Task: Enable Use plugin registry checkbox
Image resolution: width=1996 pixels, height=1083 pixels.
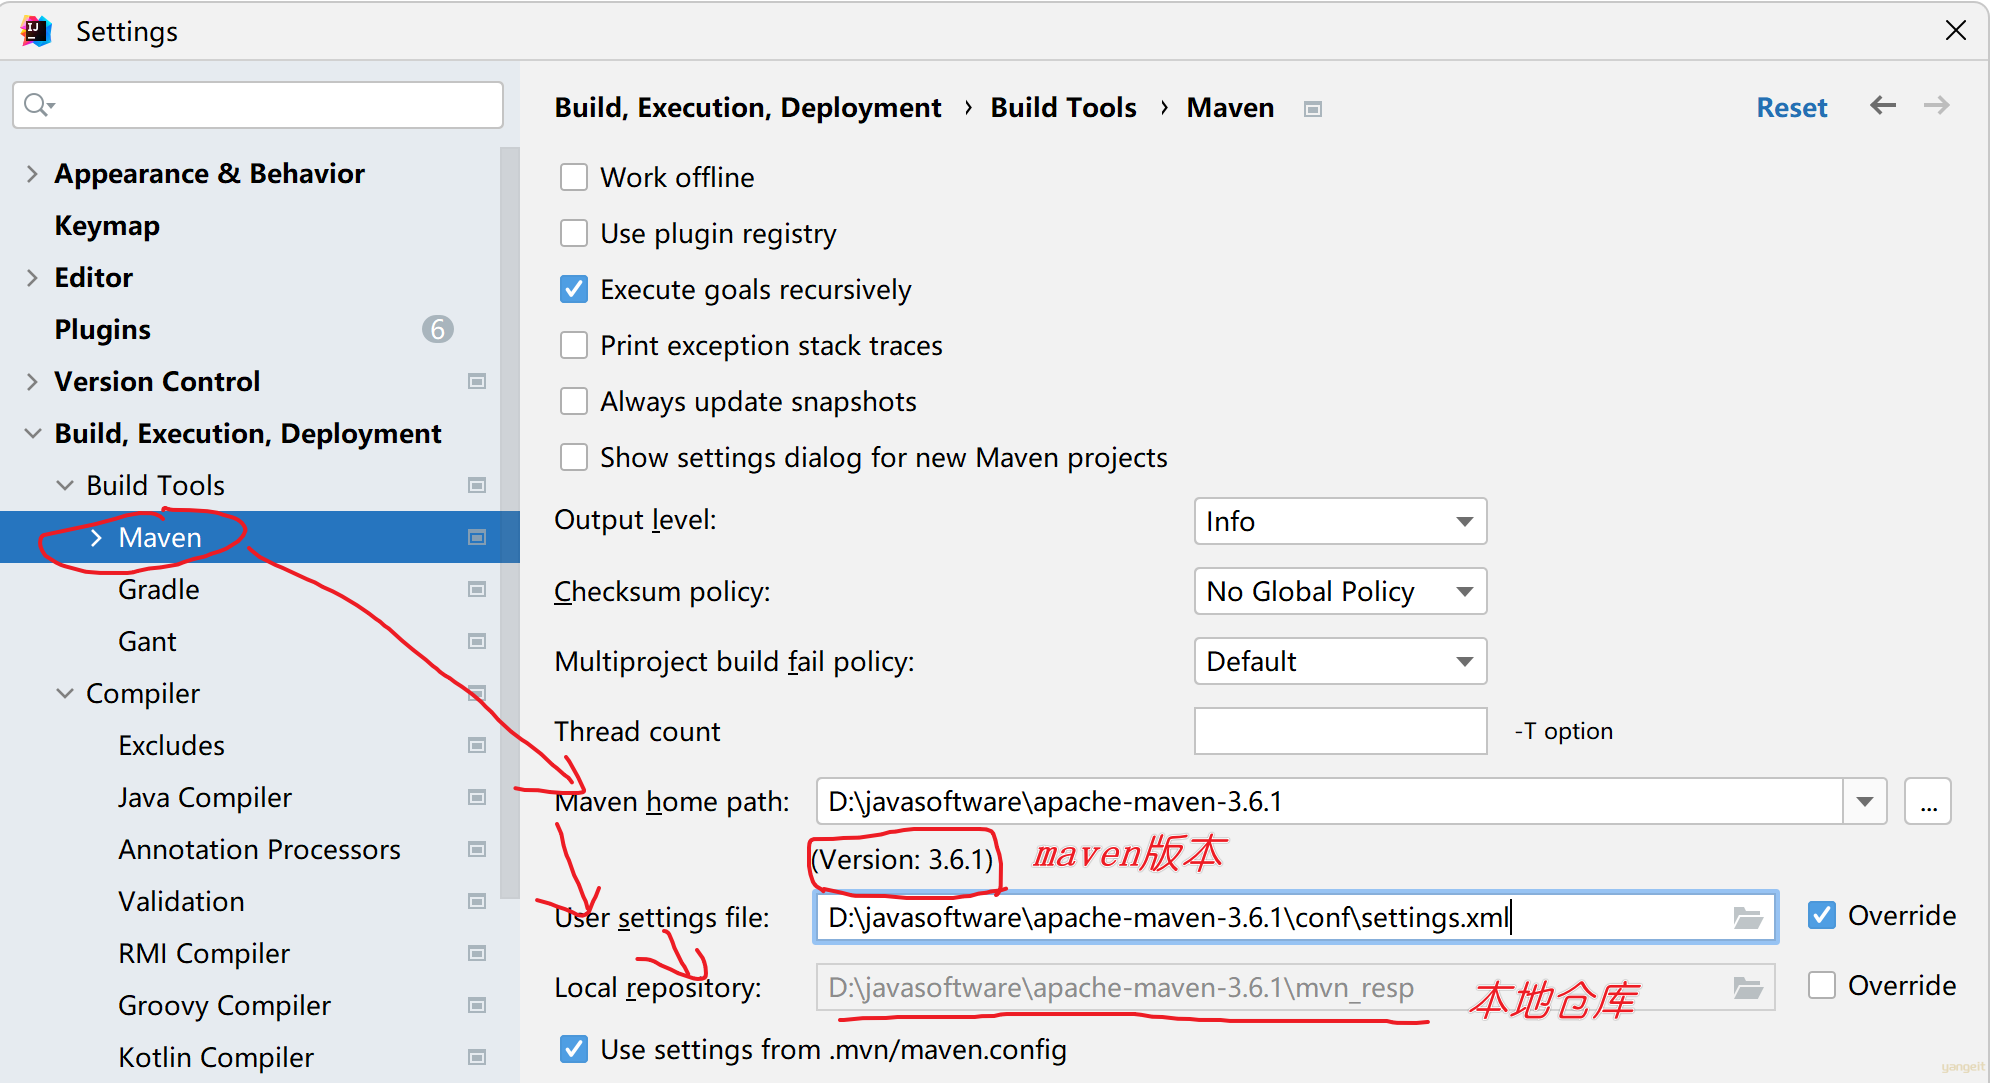Action: click(x=574, y=233)
